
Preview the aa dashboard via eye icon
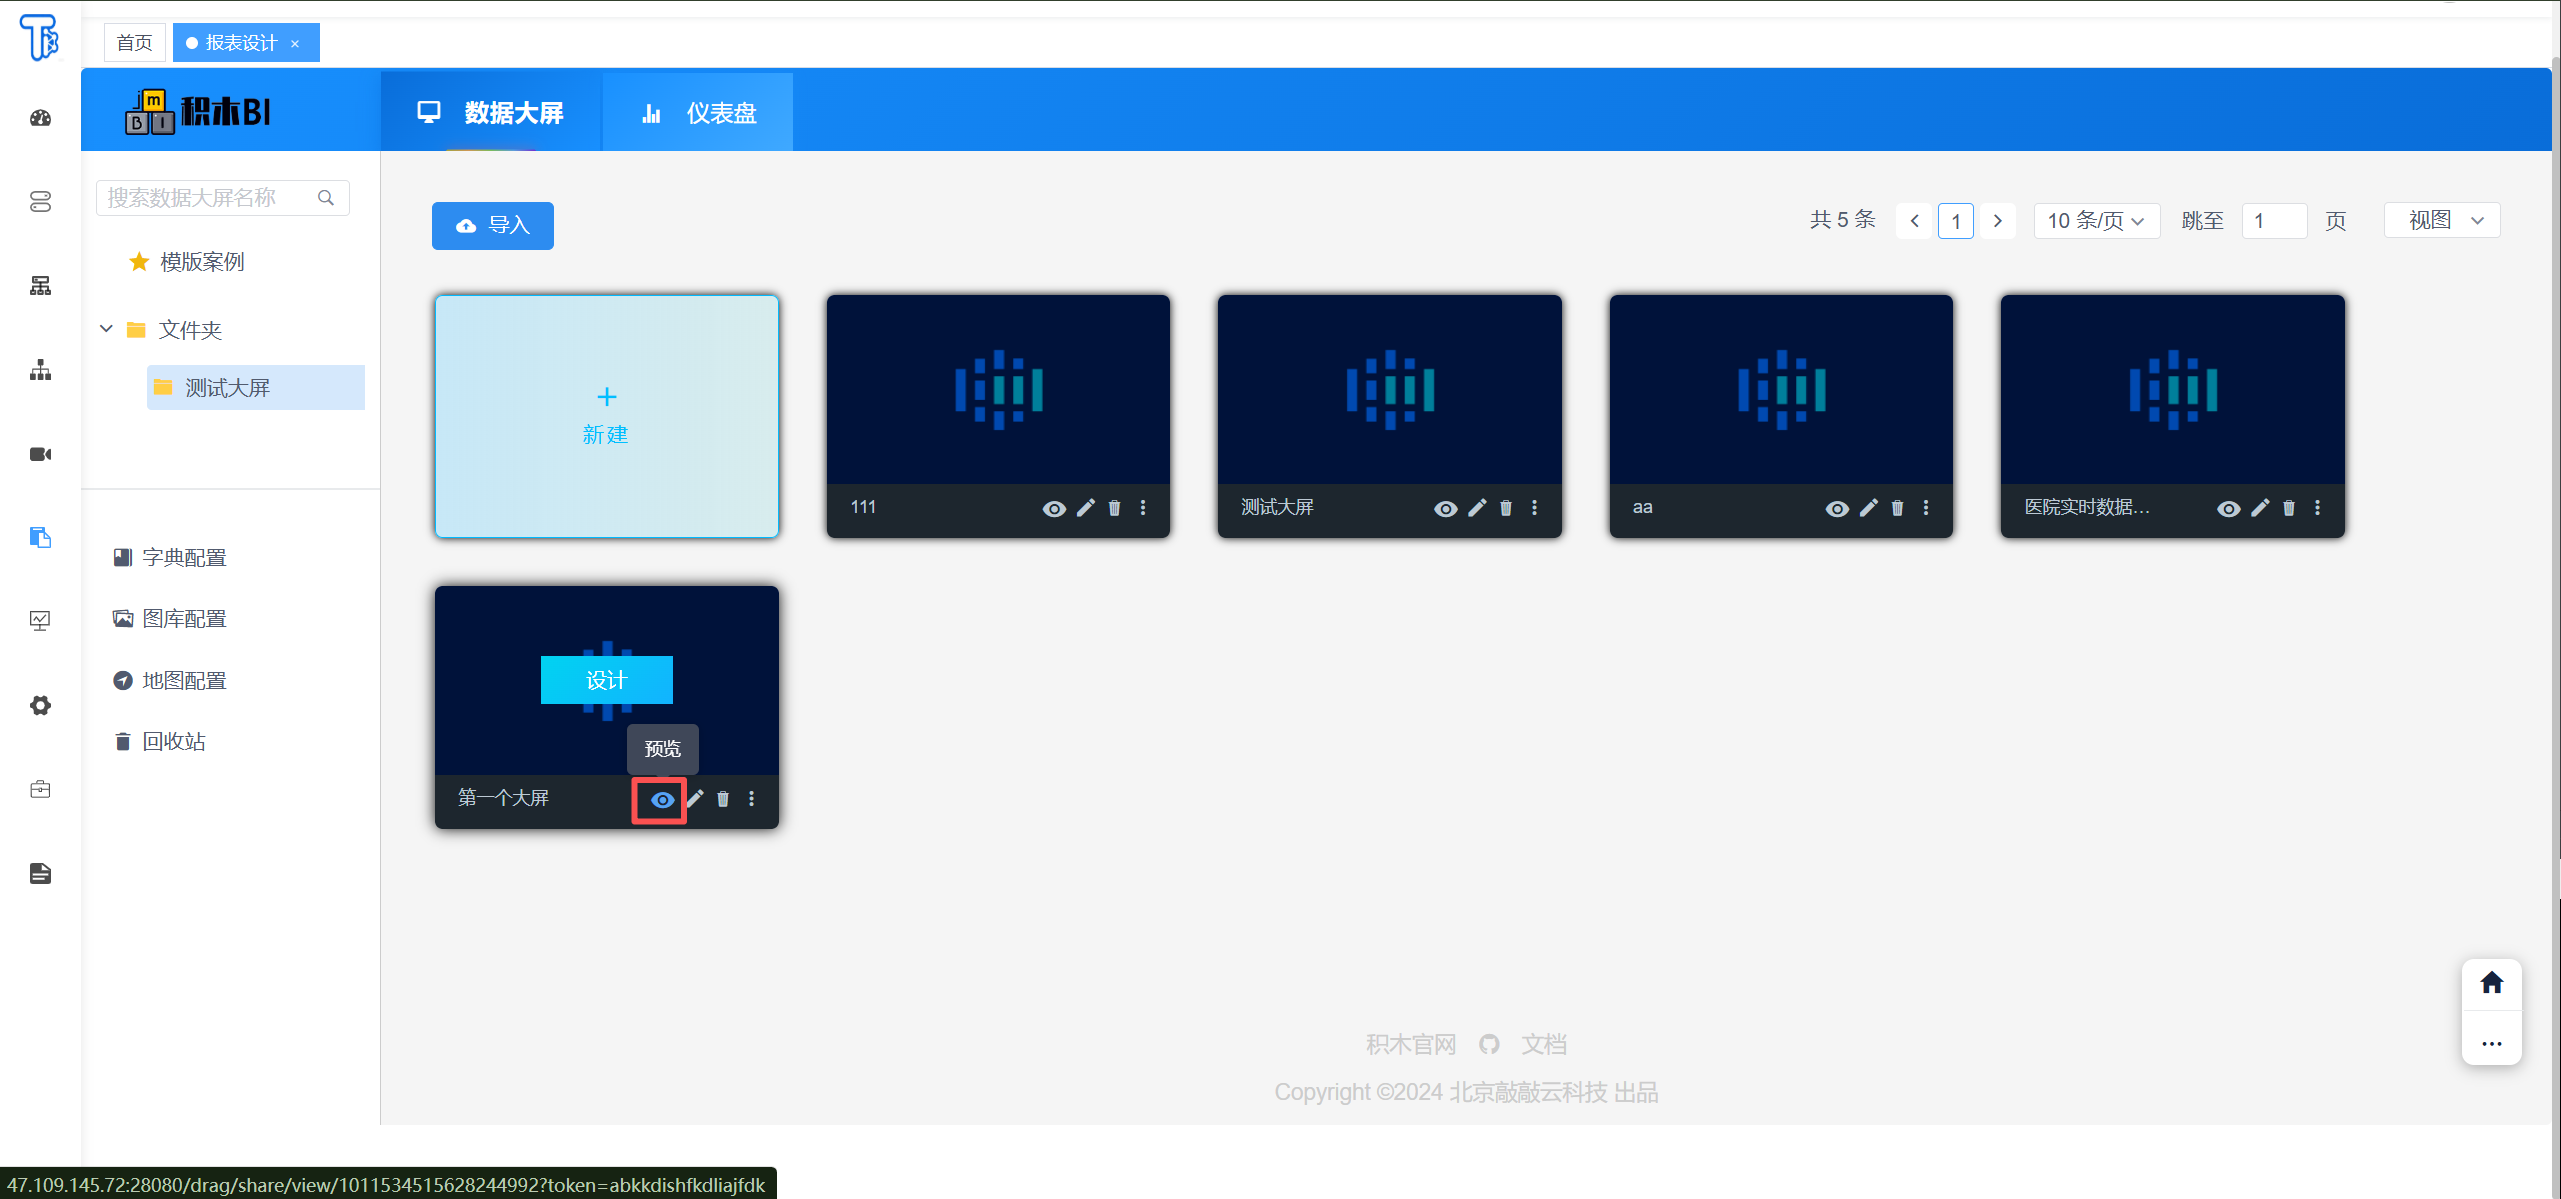click(1836, 508)
